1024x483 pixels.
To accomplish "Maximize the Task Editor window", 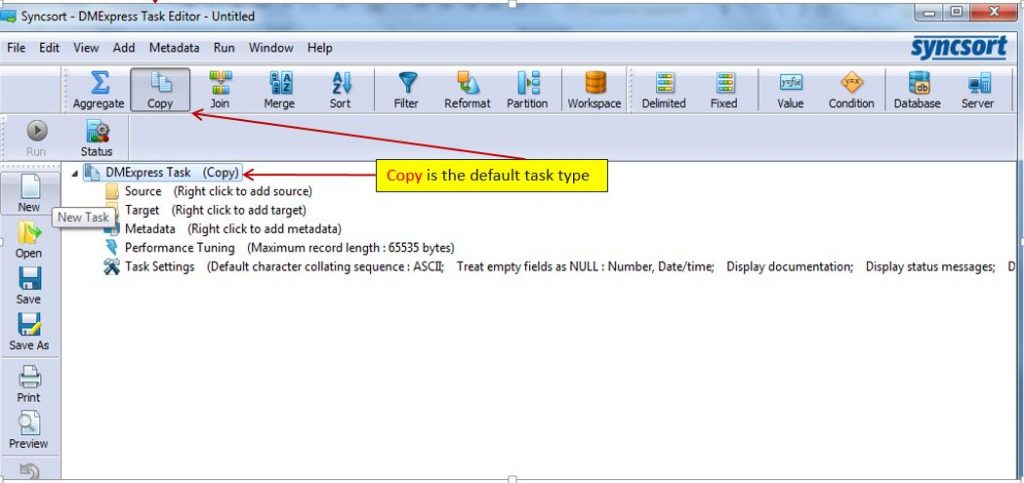I will tap(956, 11).
